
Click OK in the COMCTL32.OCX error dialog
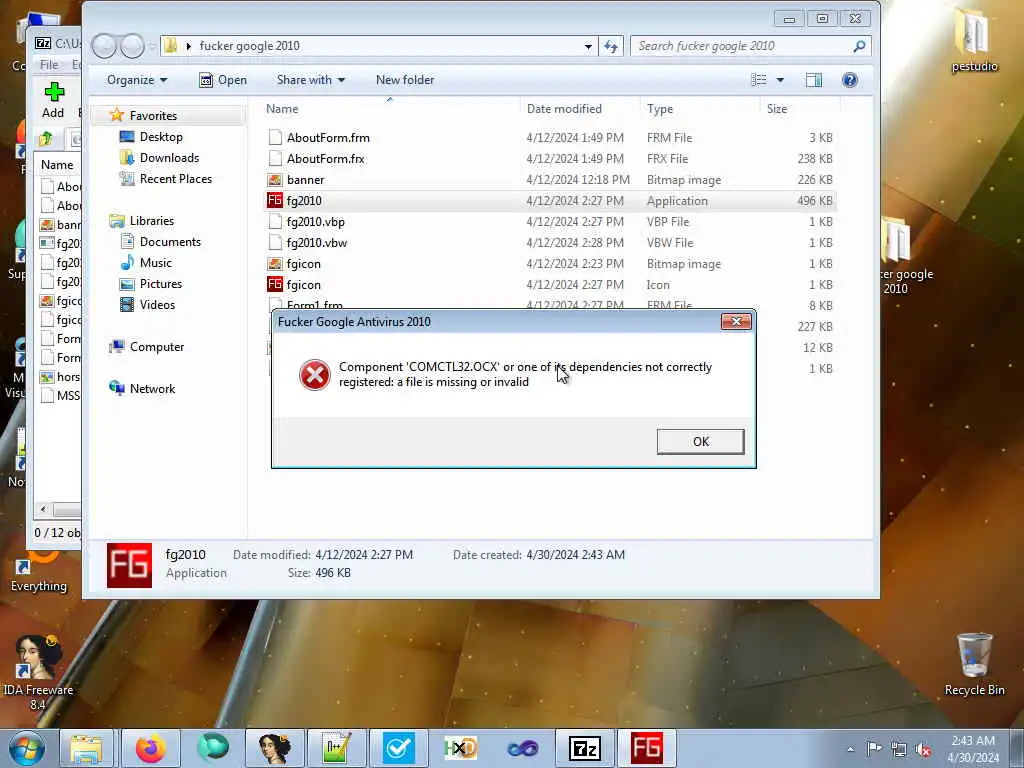point(700,441)
